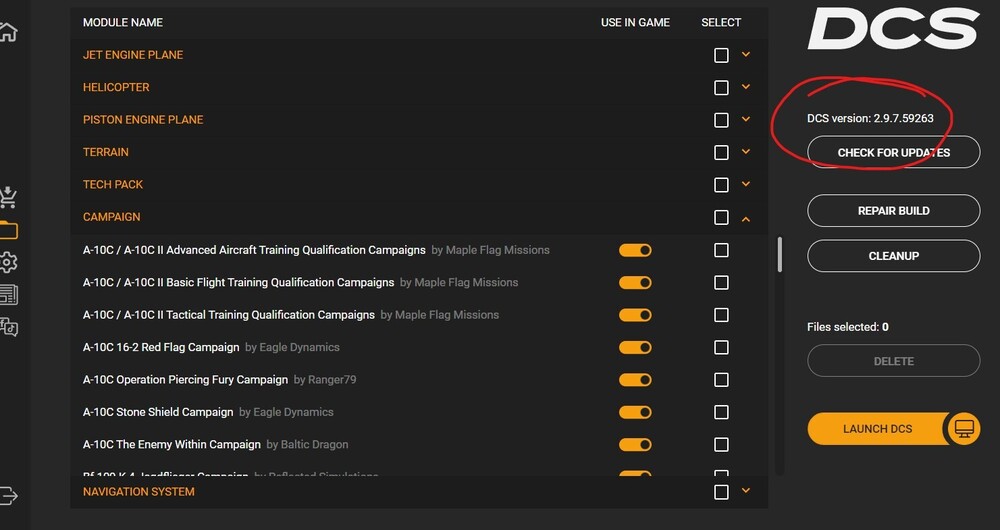Viewport: 1000px width, 530px height.
Task: Click the Repair Build button
Action: [x=893, y=210]
